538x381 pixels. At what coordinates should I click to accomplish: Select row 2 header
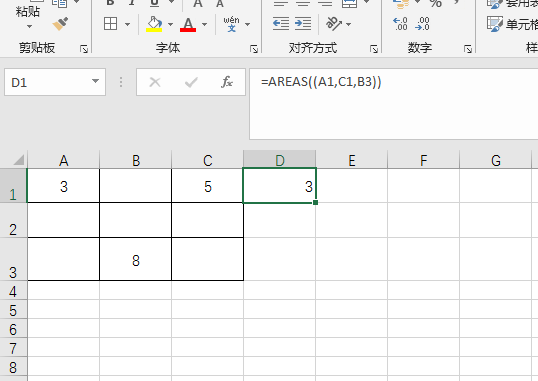tap(13, 220)
